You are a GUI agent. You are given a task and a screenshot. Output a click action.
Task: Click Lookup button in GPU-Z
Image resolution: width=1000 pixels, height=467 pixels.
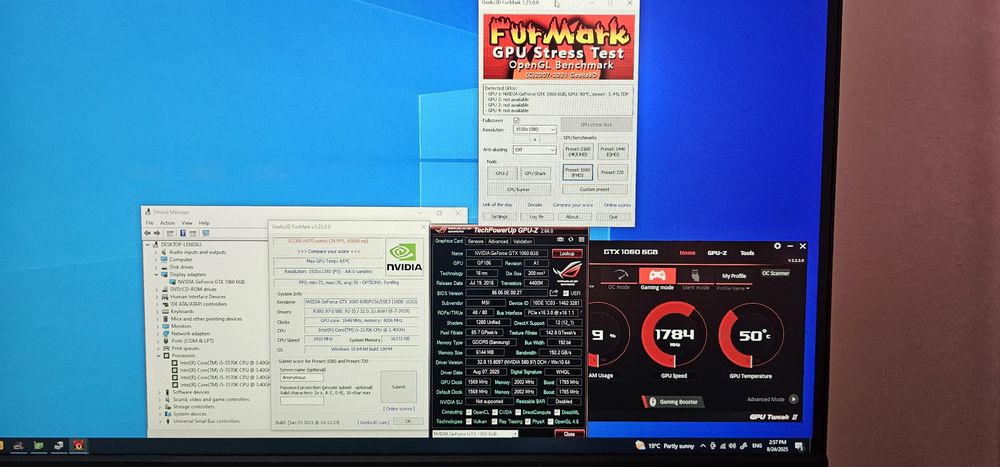click(566, 253)
